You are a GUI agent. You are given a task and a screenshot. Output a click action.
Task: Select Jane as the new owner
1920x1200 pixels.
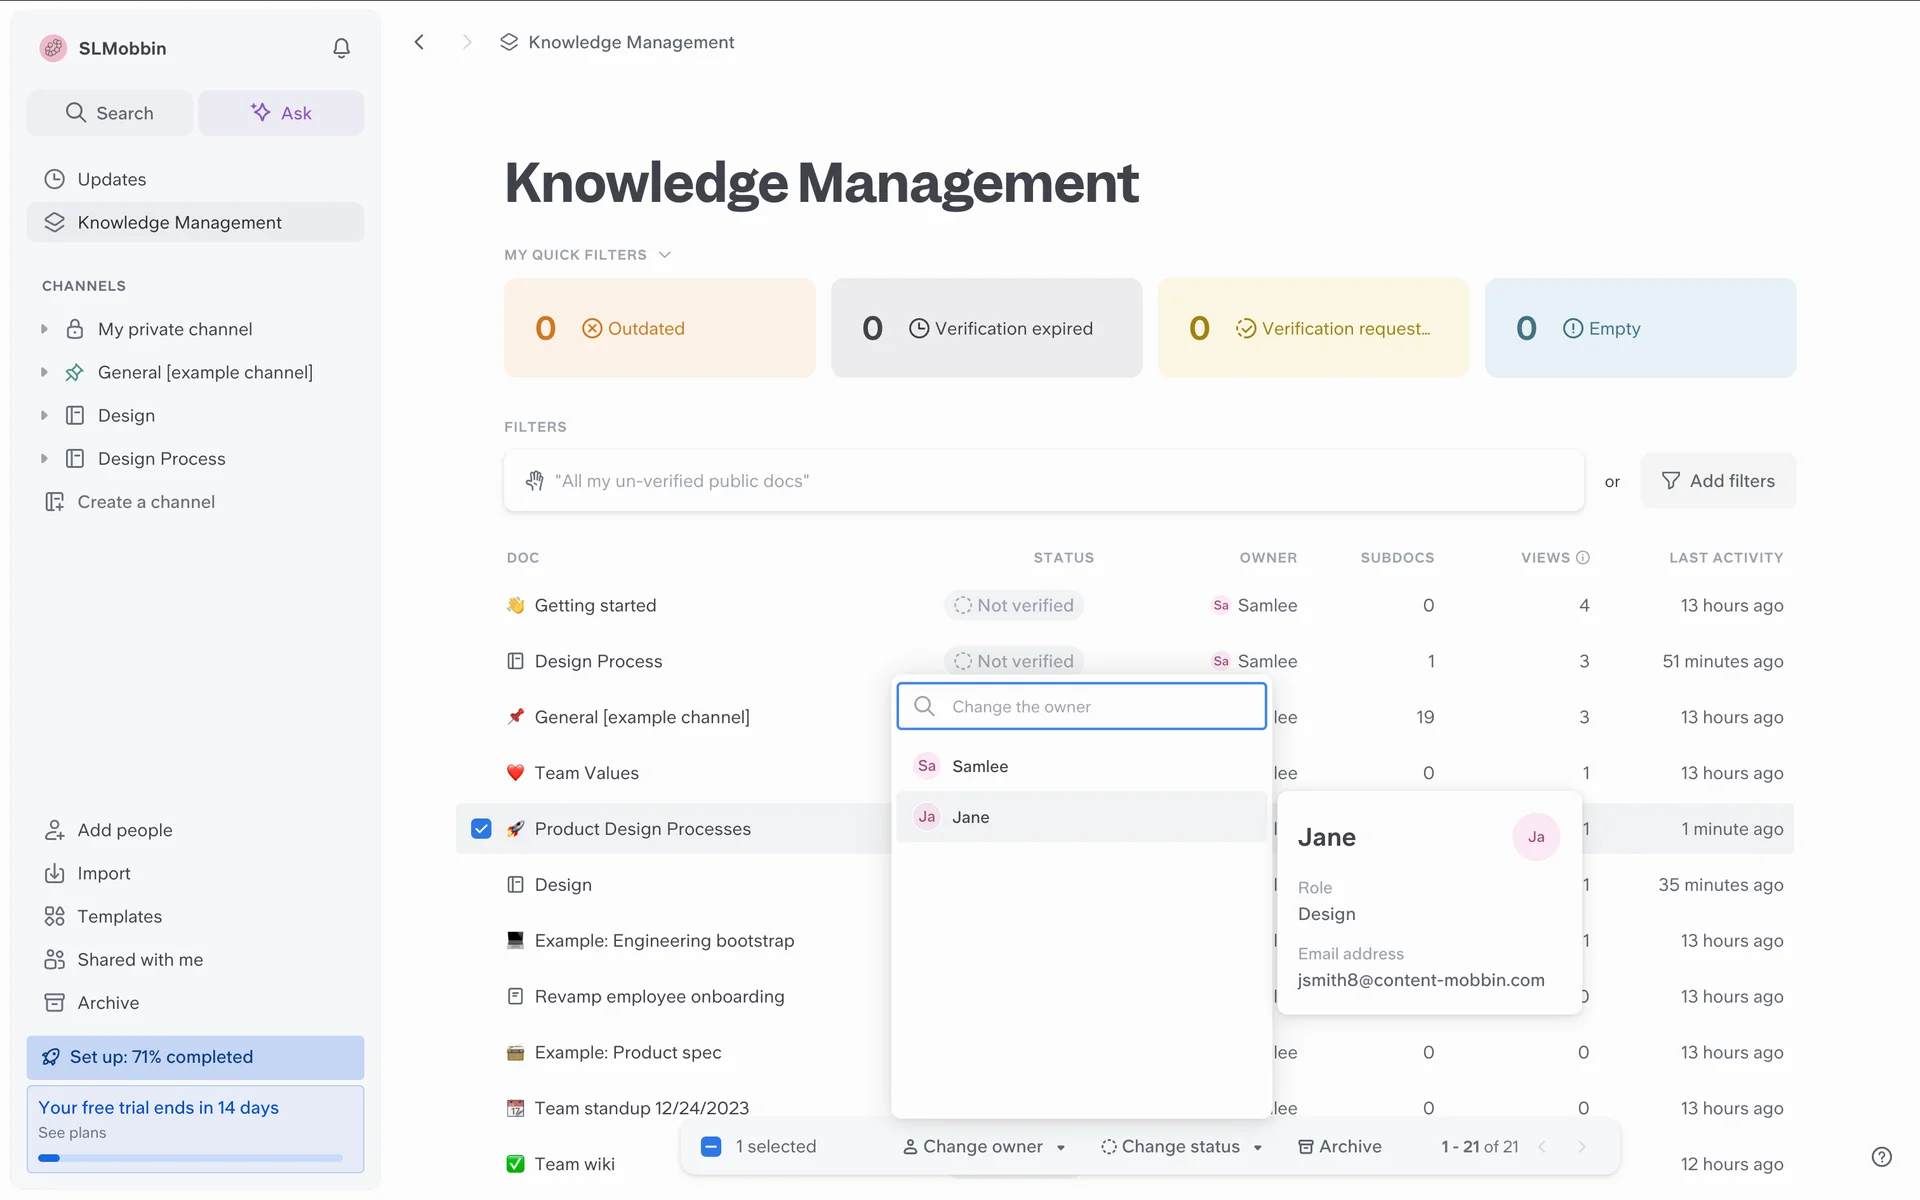(970, 817)
